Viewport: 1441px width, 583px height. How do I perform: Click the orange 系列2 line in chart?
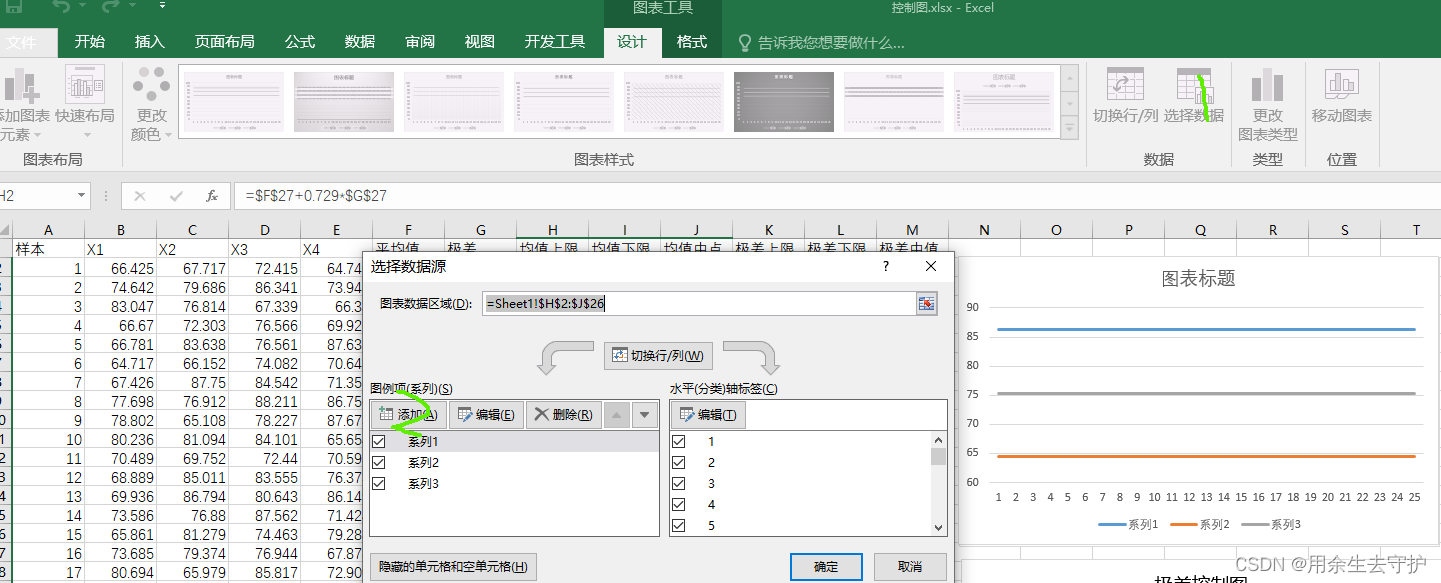[1206, 456]
